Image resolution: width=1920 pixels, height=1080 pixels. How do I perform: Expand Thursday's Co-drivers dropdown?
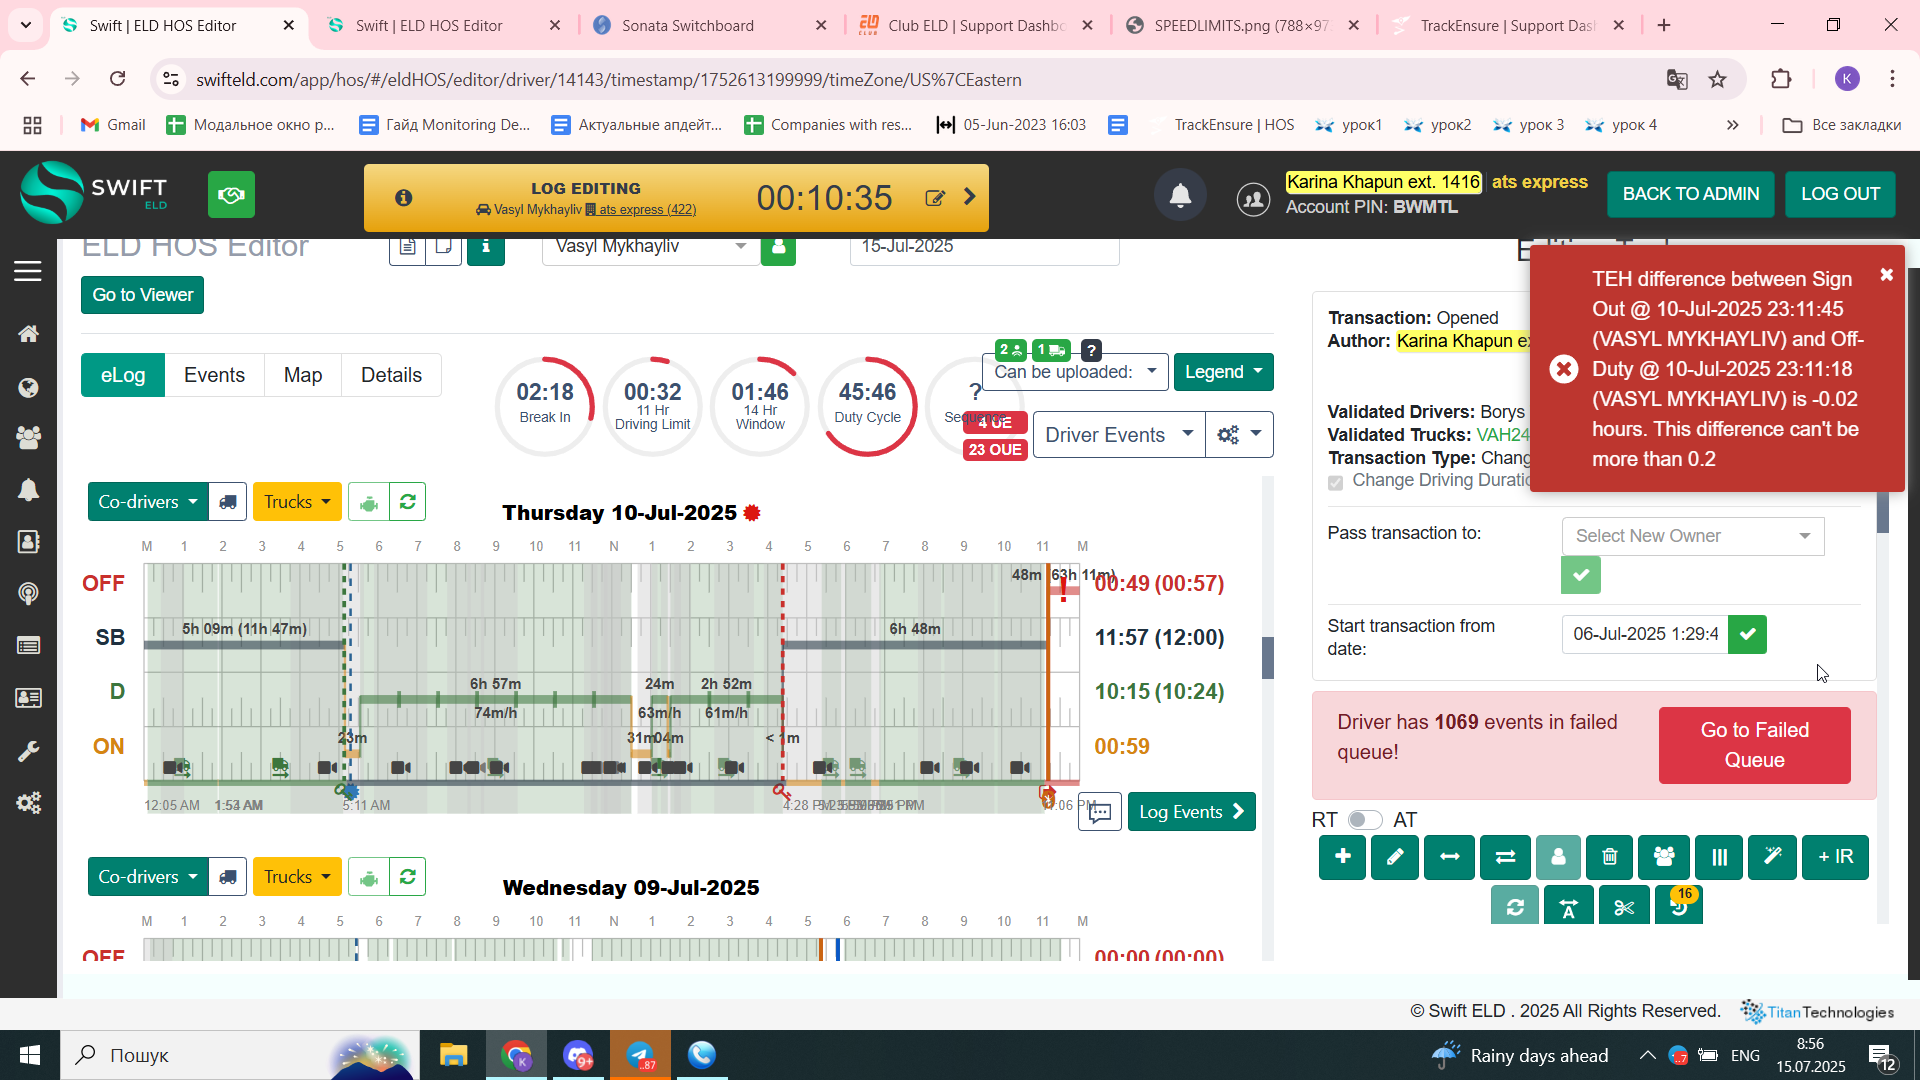click(148, 502)
